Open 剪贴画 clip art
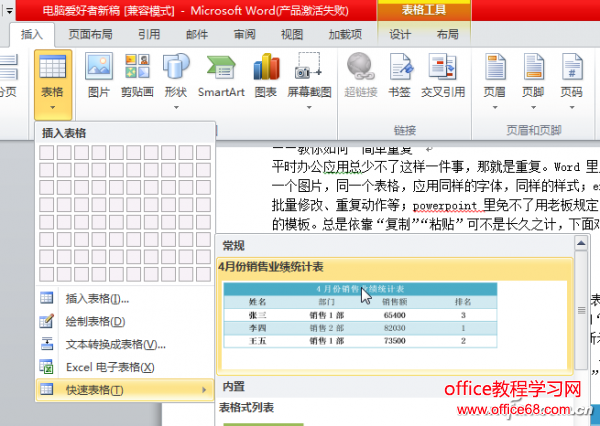Viewport: 600px width, 426px height. point(137,76)
